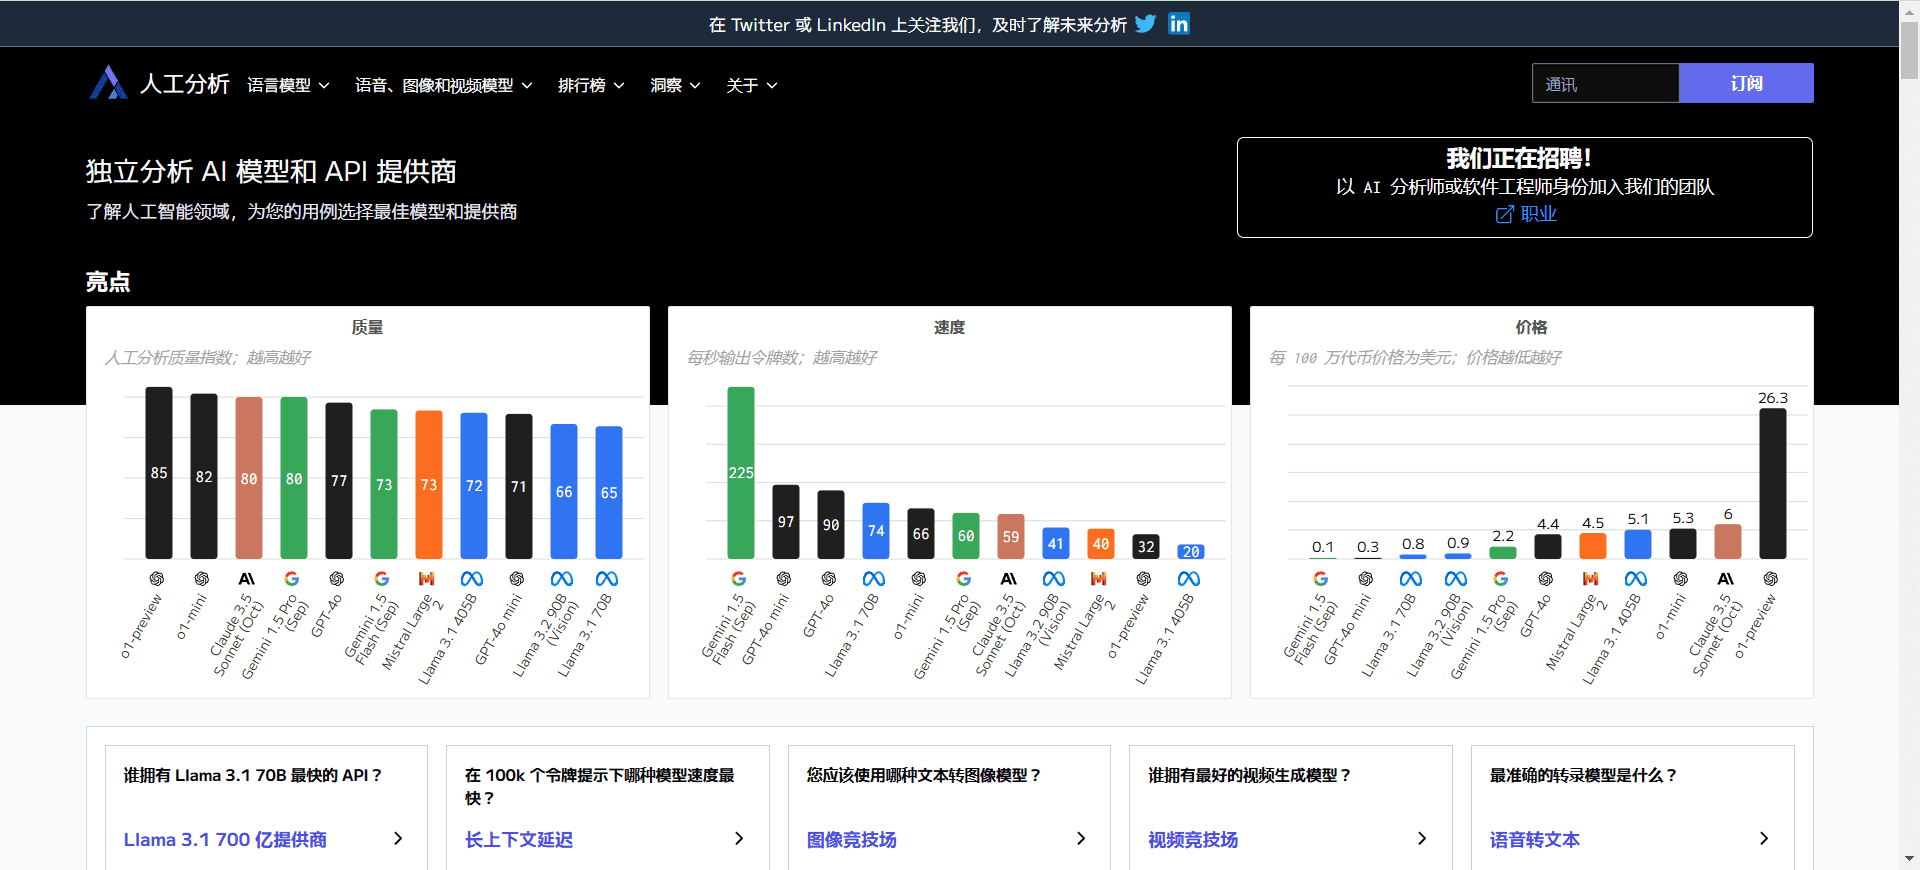
Task: Expand the 语言模型 dropdown menu
Action: pos(288,86)
